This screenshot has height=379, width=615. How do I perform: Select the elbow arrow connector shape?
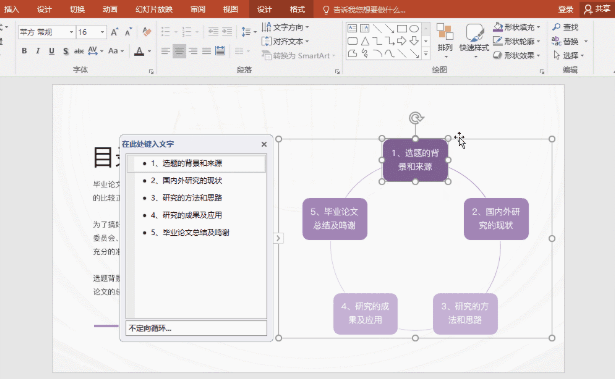click(x=389, y=41)
